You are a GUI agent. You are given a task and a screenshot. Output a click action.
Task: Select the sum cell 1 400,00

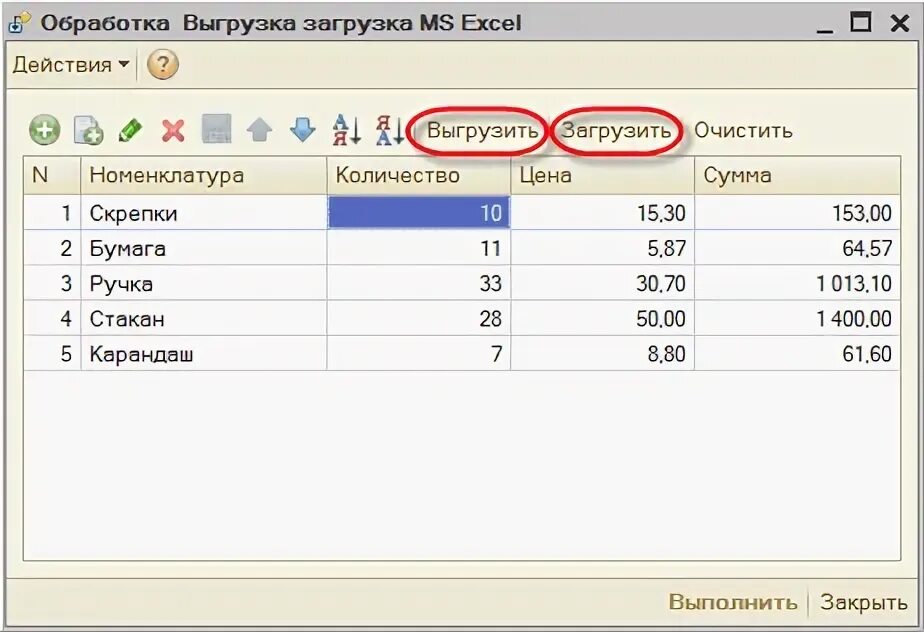[797, 319]
